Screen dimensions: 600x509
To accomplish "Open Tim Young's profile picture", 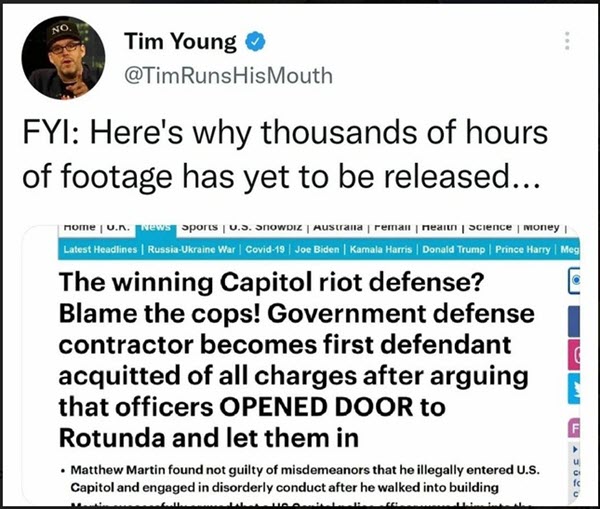I will coord(63,57).
